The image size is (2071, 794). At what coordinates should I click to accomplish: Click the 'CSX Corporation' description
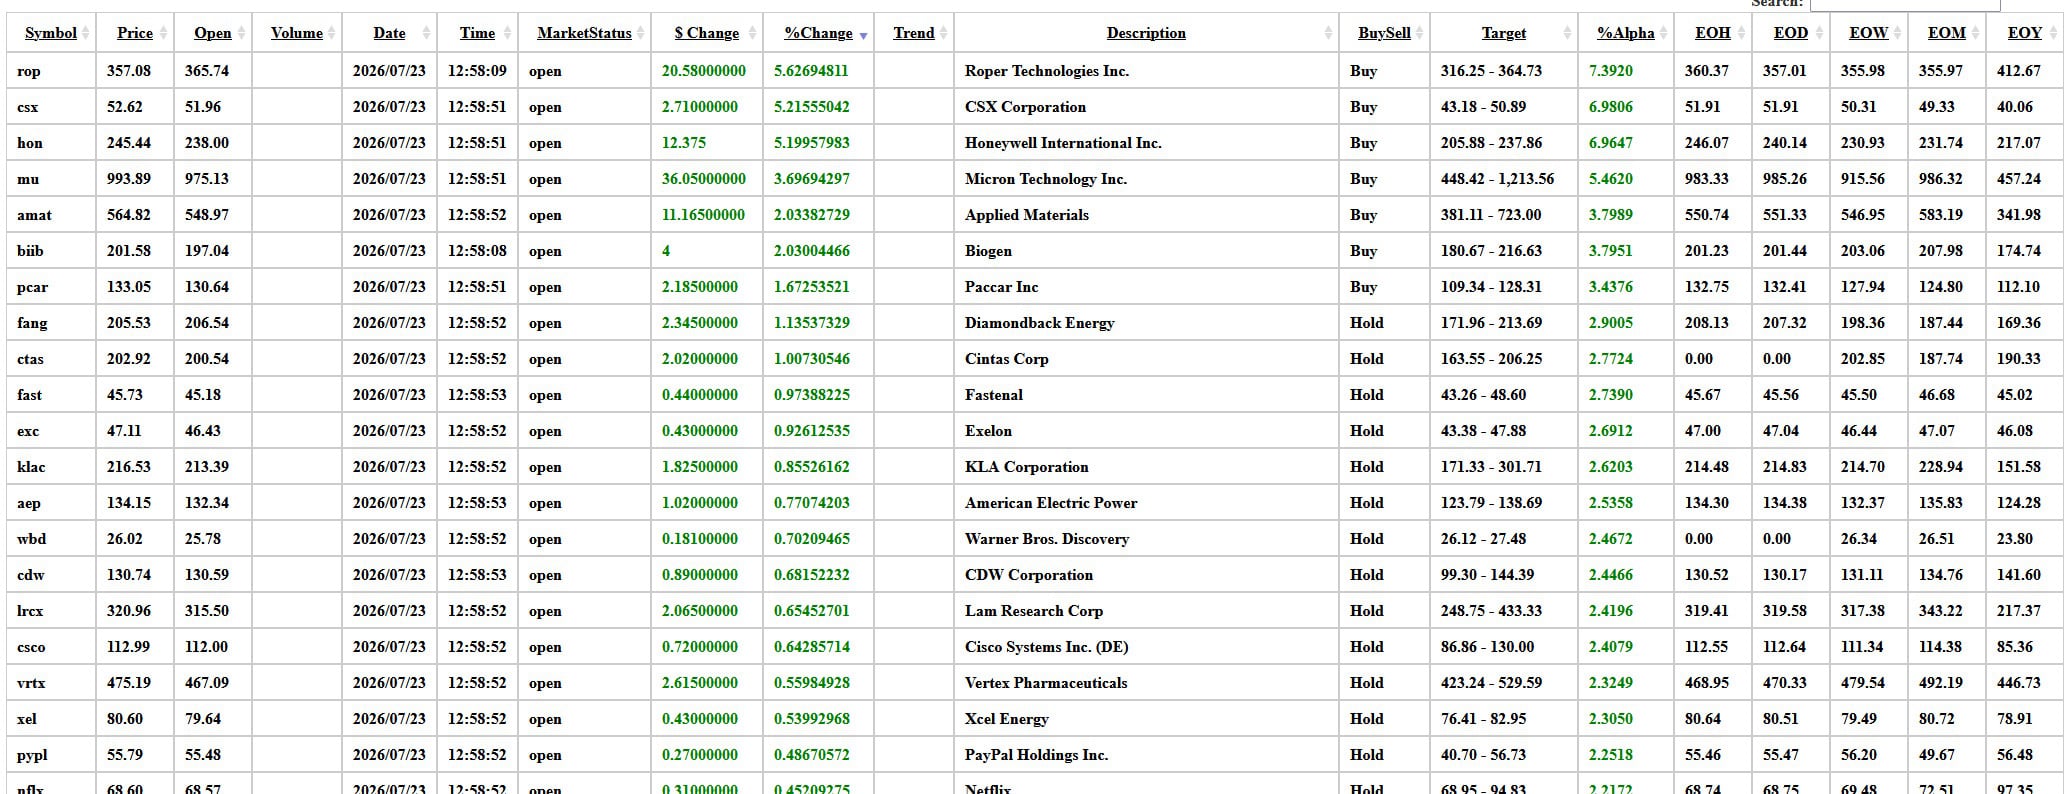(x=1025, y=107)
